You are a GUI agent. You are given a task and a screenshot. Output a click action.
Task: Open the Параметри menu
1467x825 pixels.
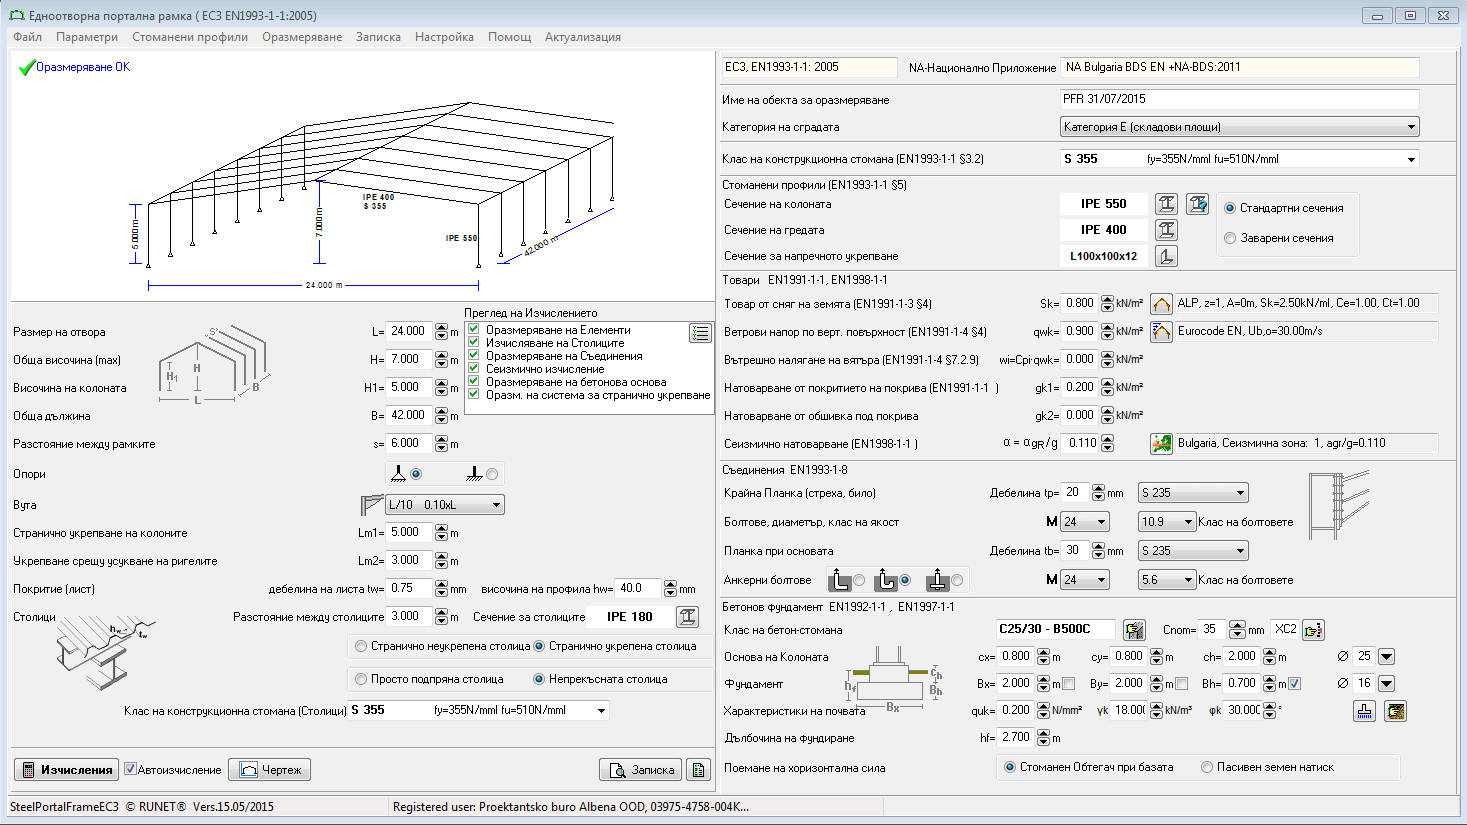click(x=86, y=36)
